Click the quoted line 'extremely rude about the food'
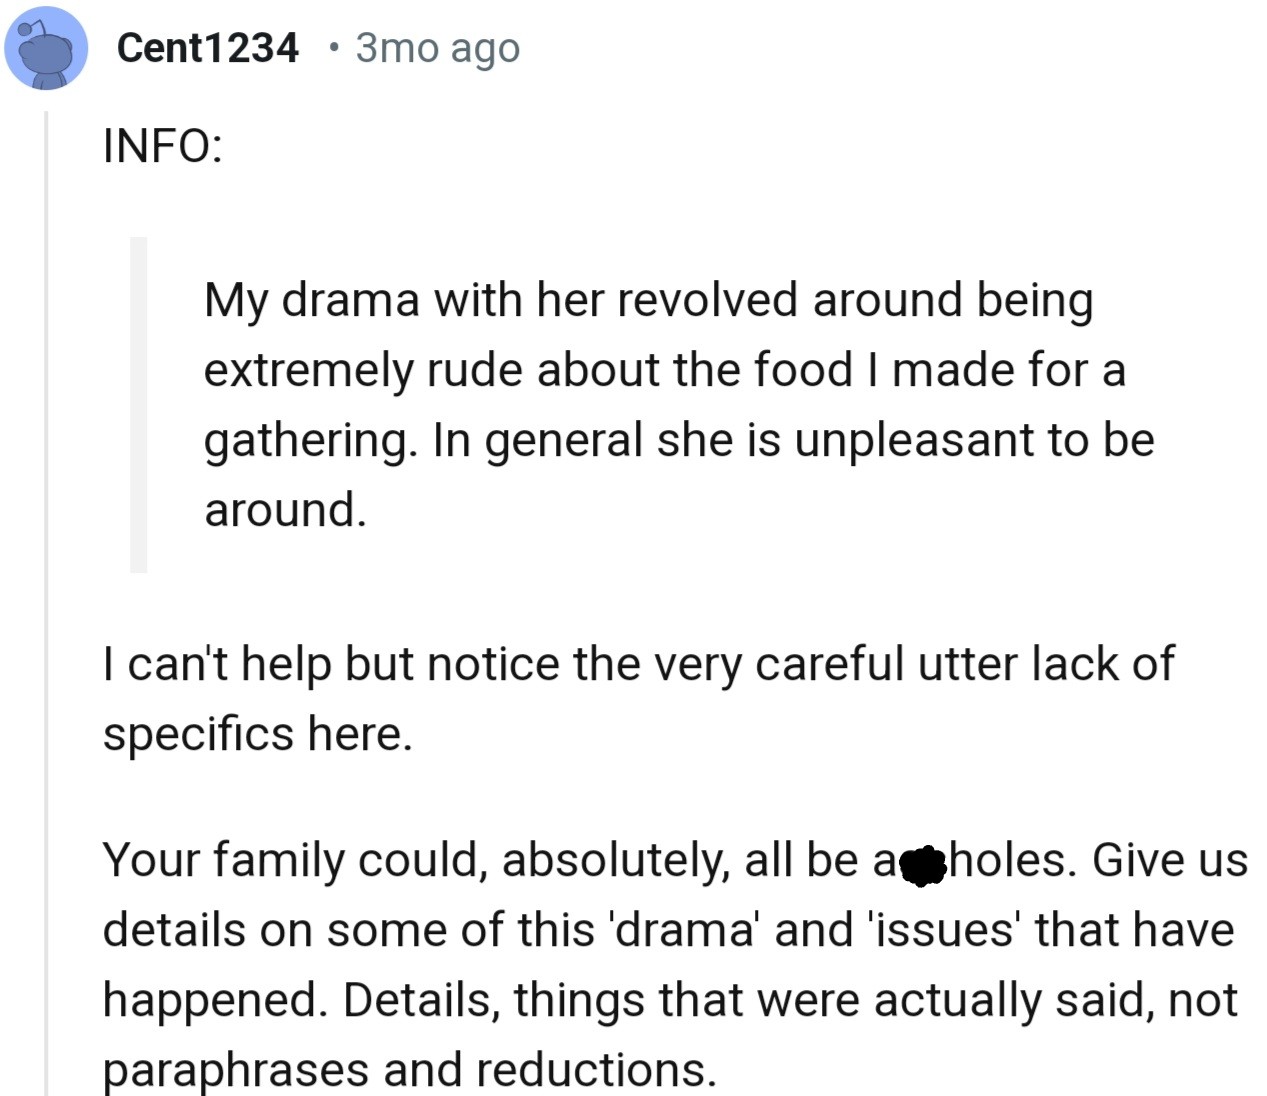The image size is (1267, 1096). tap(664, 369)
